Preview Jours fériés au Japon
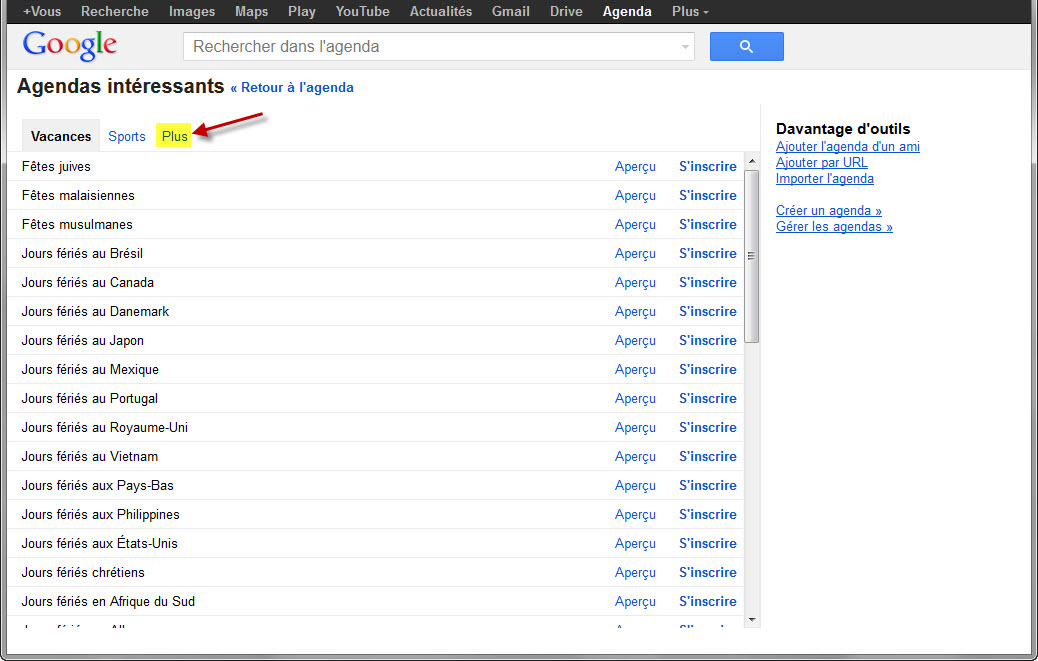This screenshot has width=1038, height=661. 636,341
